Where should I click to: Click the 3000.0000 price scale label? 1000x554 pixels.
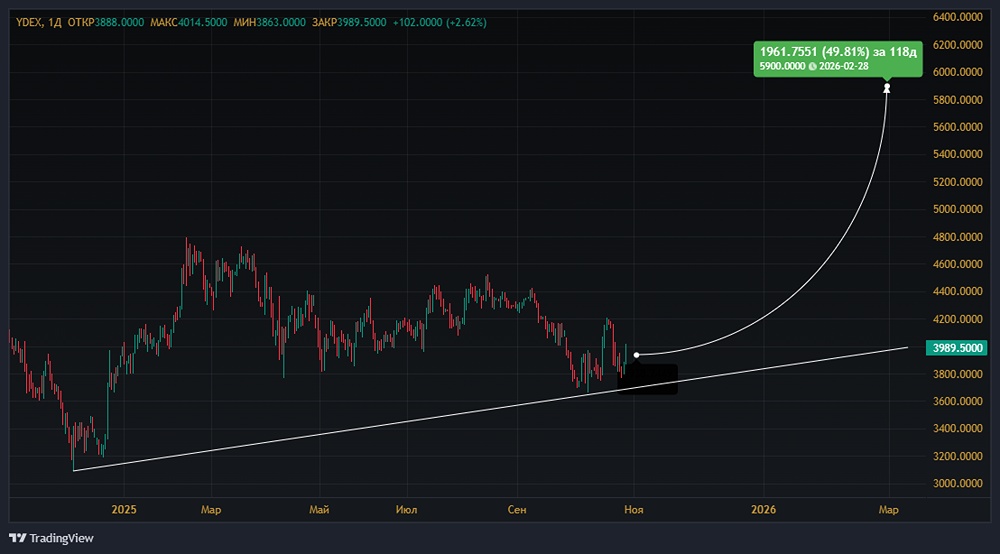pyautogui.click(x=958, y=484)
